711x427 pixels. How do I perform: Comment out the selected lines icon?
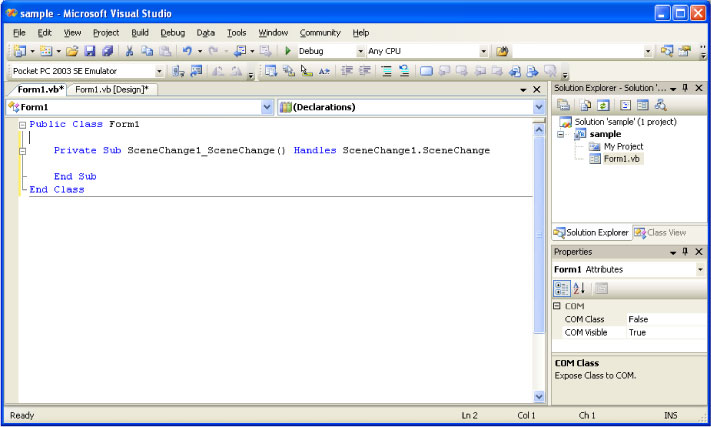pos(386,71)
